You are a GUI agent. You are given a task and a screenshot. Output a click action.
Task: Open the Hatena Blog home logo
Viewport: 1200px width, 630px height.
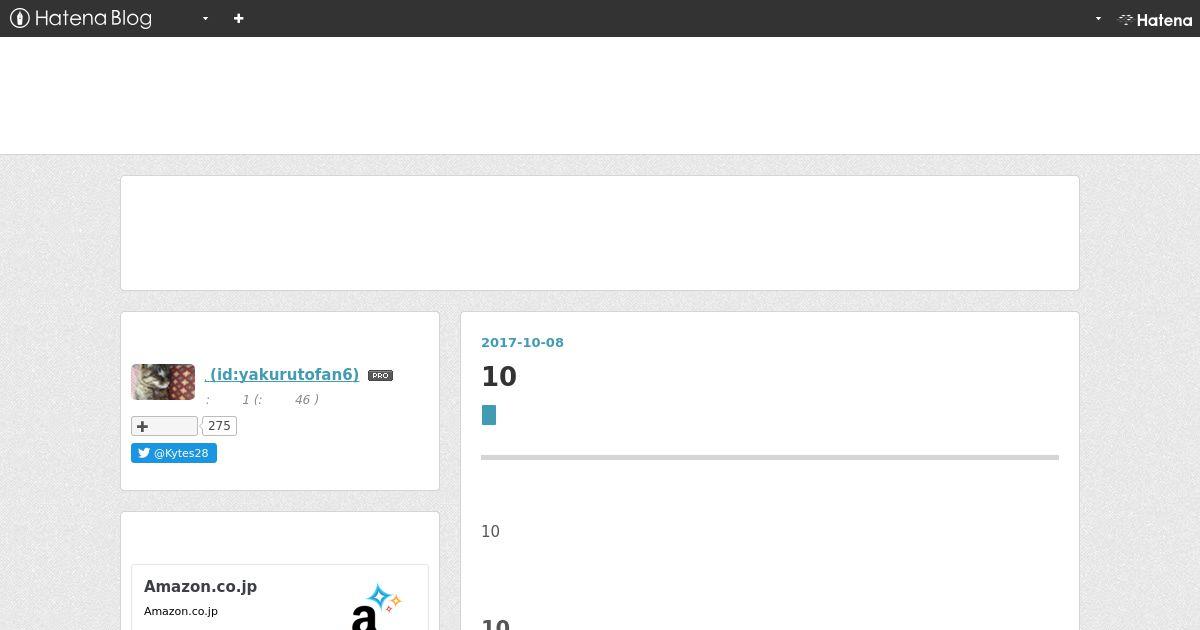click(x=81, y=18)
